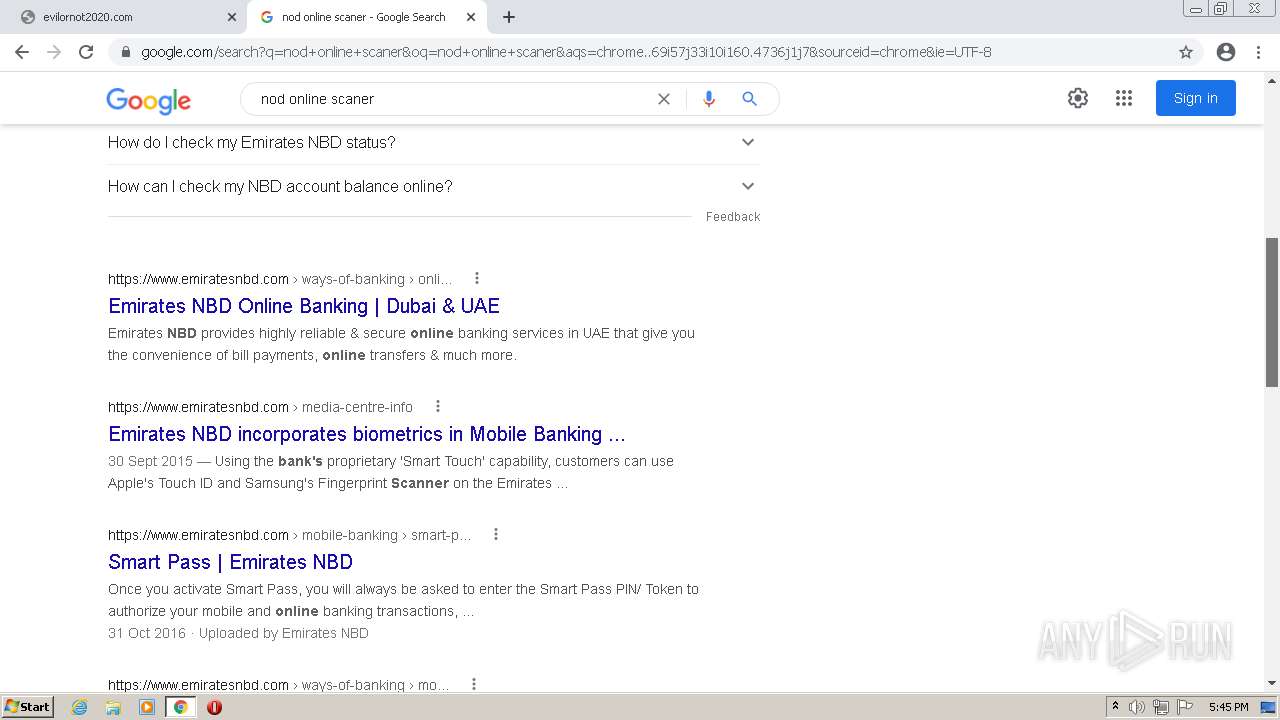
Task: Clear the search box text
Action: tap(663, 99)
